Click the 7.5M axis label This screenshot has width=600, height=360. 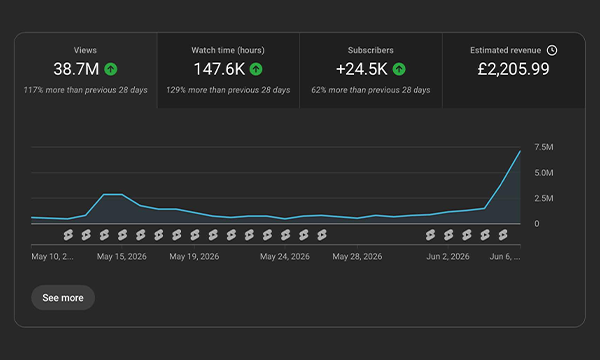544,147
